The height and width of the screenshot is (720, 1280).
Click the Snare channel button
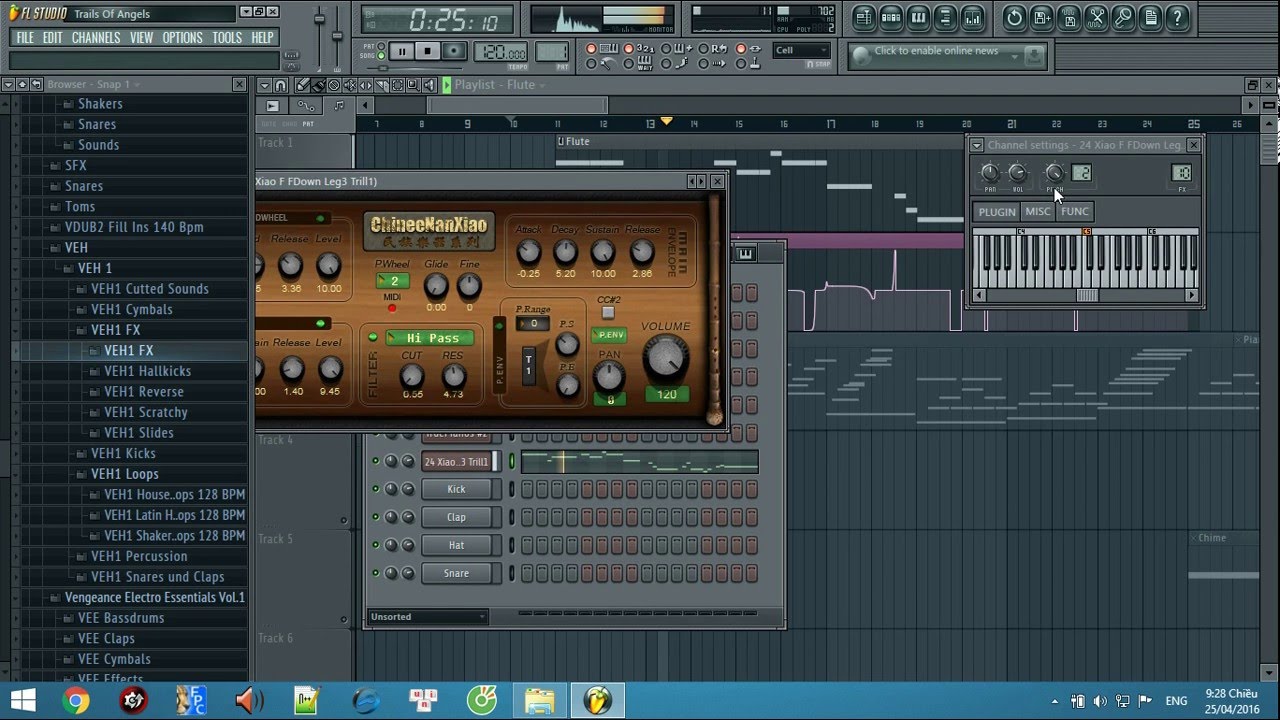456,573
